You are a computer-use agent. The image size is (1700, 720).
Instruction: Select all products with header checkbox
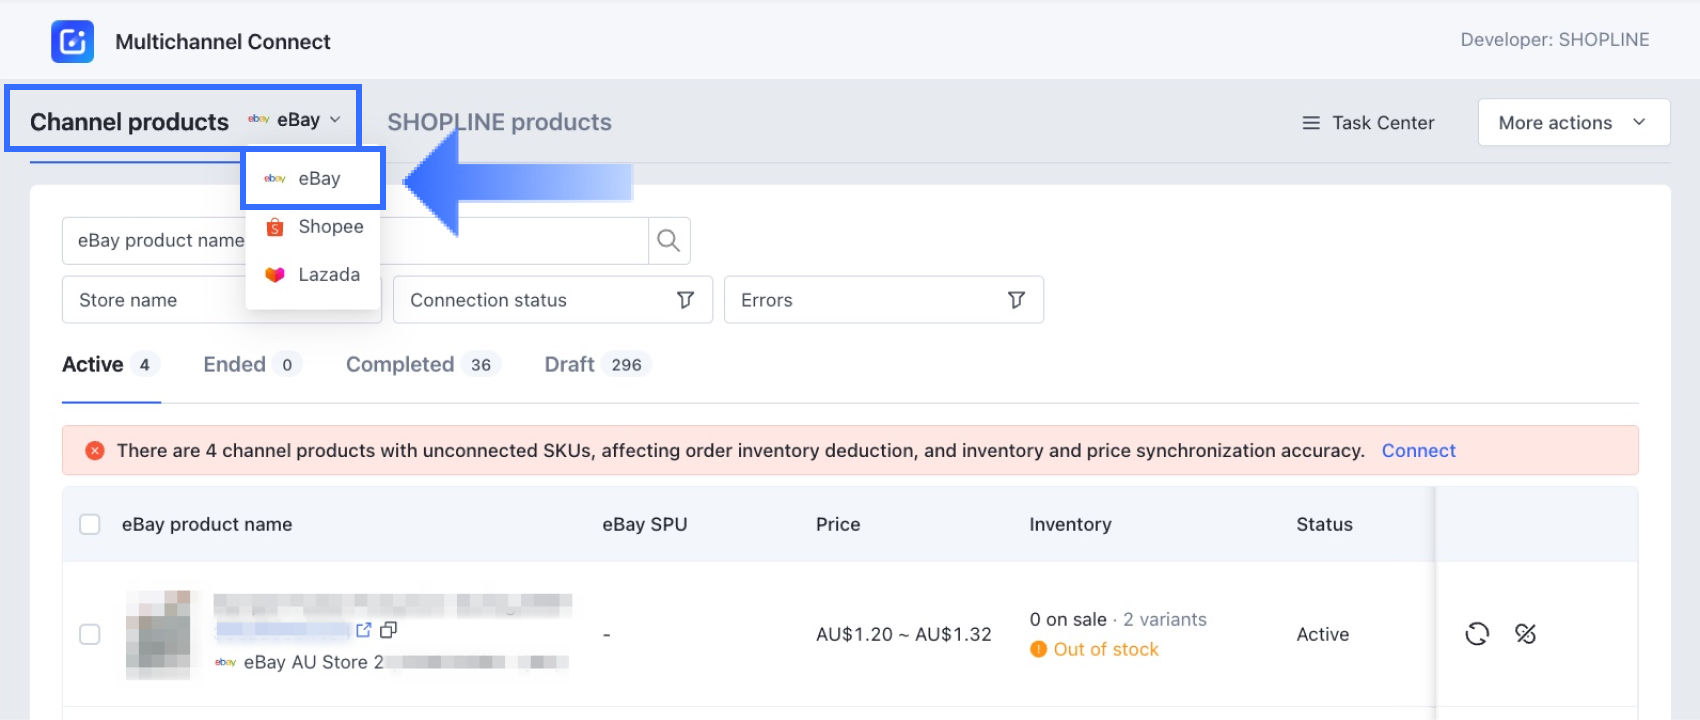pos(90,525)
